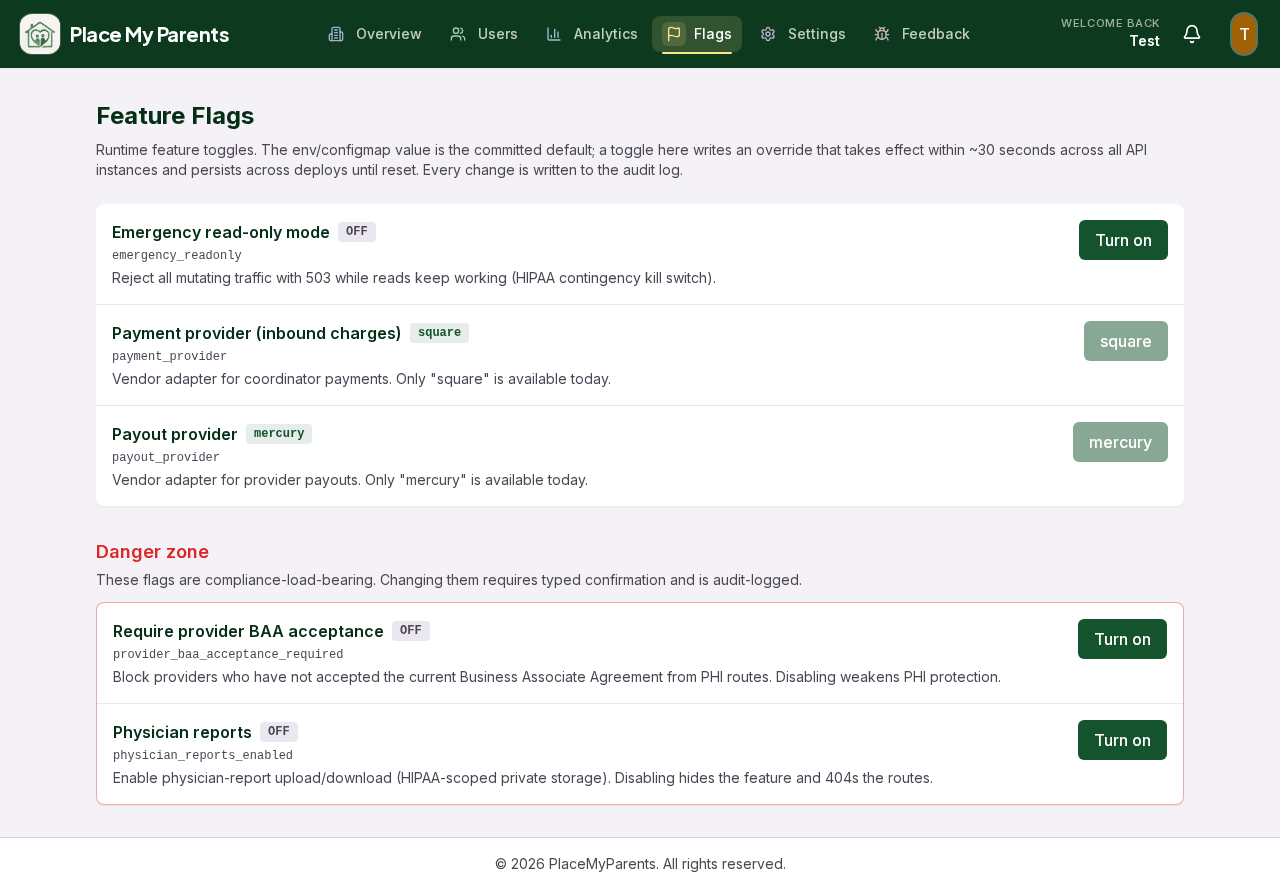Click the payment_provider key text

pos(170,357)
